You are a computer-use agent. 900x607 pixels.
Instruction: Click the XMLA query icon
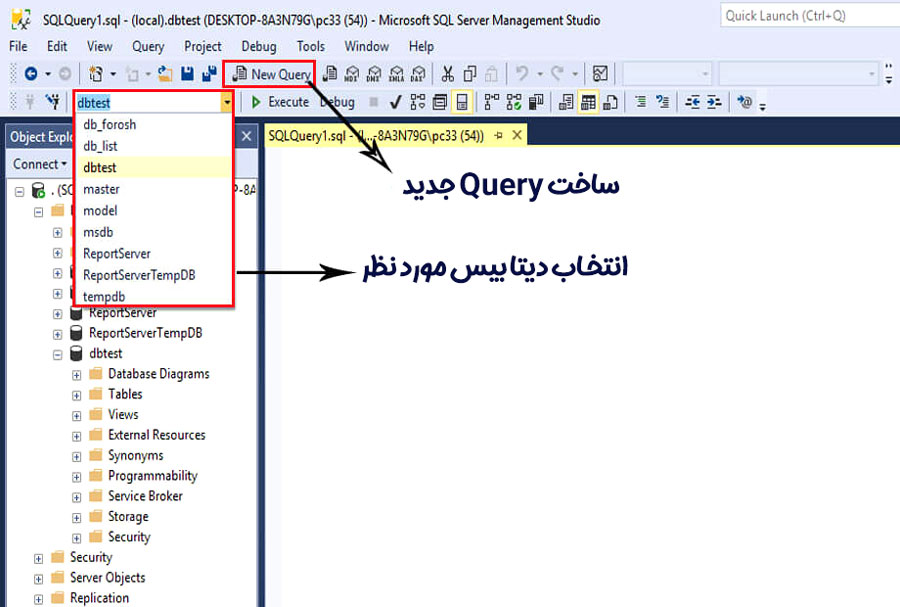[x=396, y=73]
